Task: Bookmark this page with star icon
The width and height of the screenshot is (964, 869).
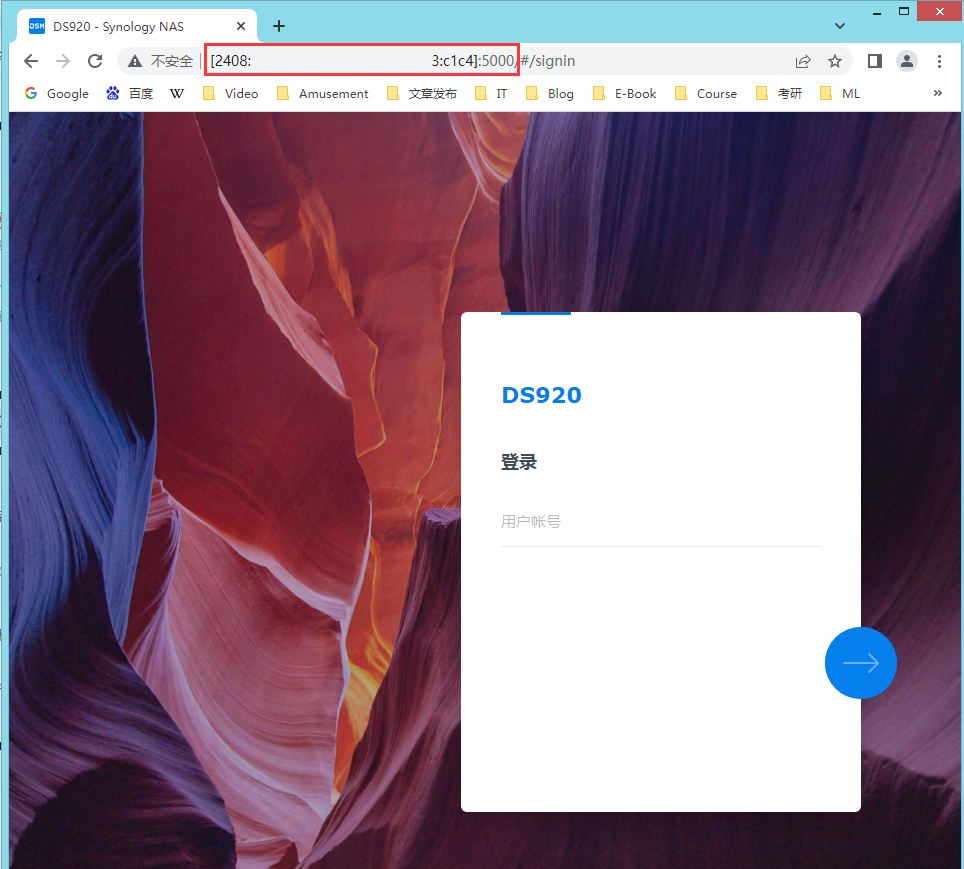Action: [835, 61]
